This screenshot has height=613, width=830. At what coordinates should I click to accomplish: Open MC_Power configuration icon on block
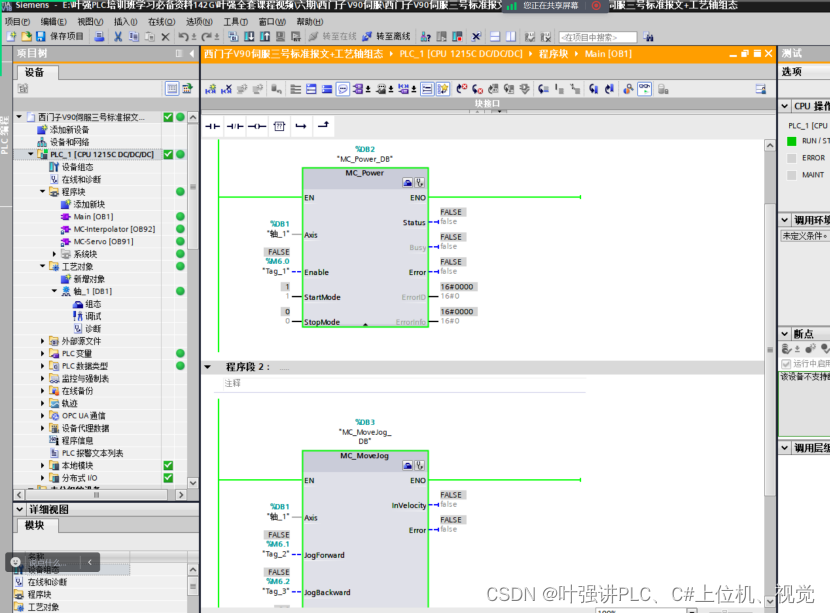(x=407, y=183)
